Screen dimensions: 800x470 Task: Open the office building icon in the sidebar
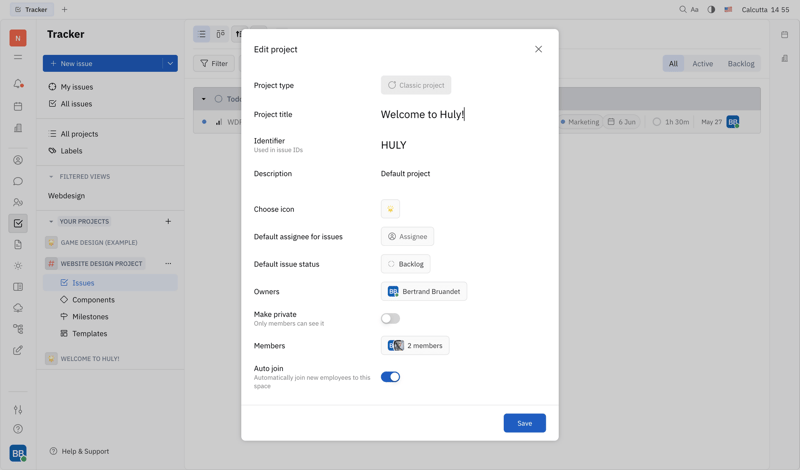pyautogui.click(x=18, y=128)
